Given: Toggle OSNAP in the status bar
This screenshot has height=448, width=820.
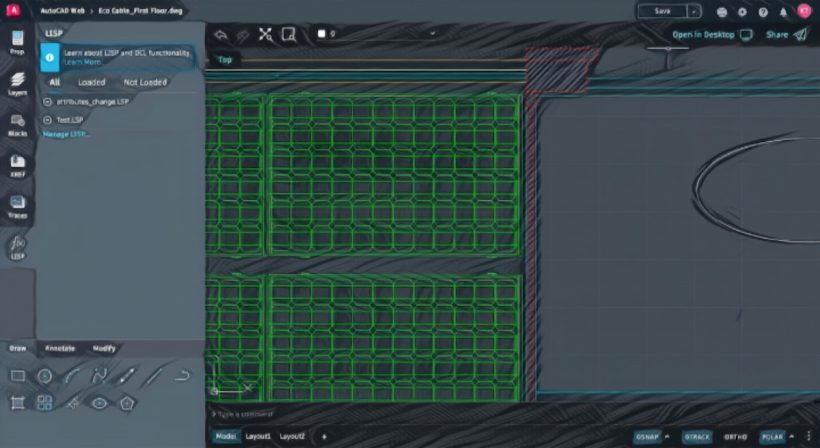Looking at the screenshot, I should pyautogui.click(x=649, y=437).
